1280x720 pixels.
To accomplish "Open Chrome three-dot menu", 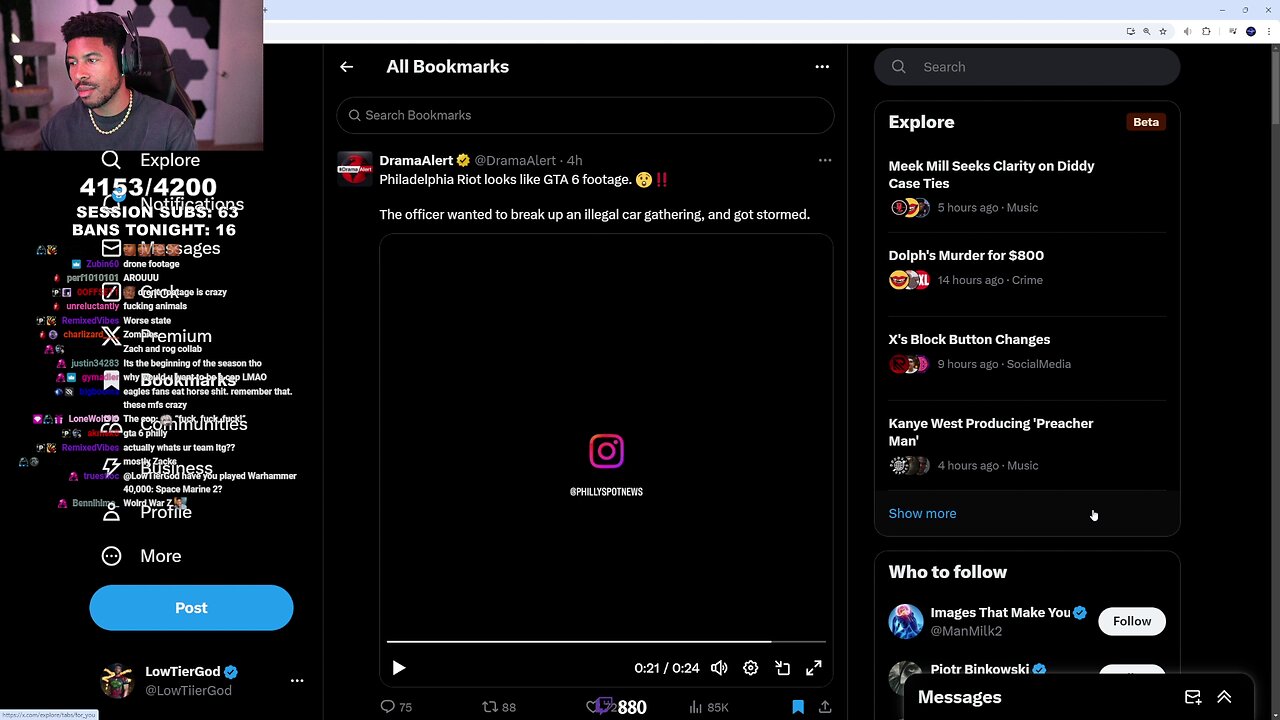I will [1269, 31].
